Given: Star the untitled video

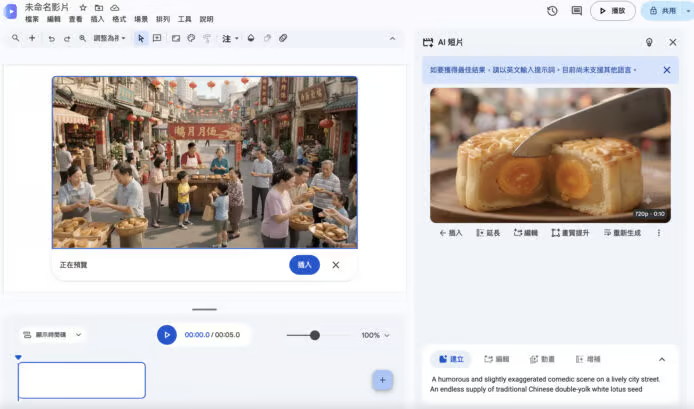Looking at the screenshot, I should (83, 8).
